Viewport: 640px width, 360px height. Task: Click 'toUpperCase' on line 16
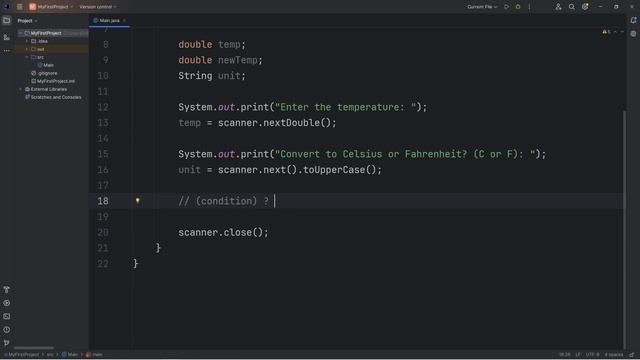point(333,170)
